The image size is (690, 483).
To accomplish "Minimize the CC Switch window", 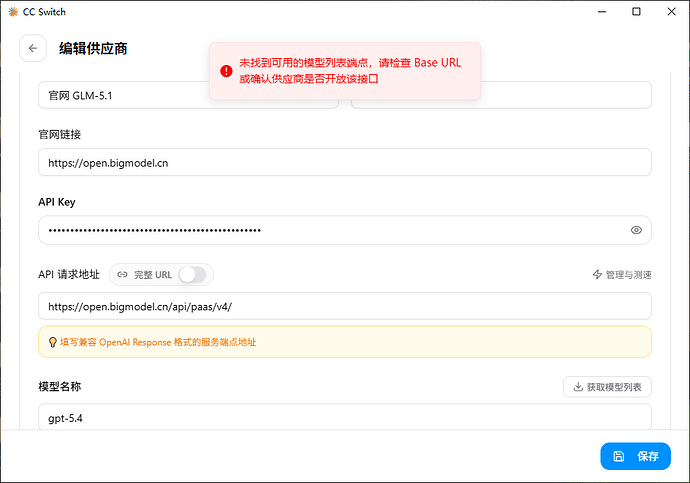I will click(x=602, y=12).
